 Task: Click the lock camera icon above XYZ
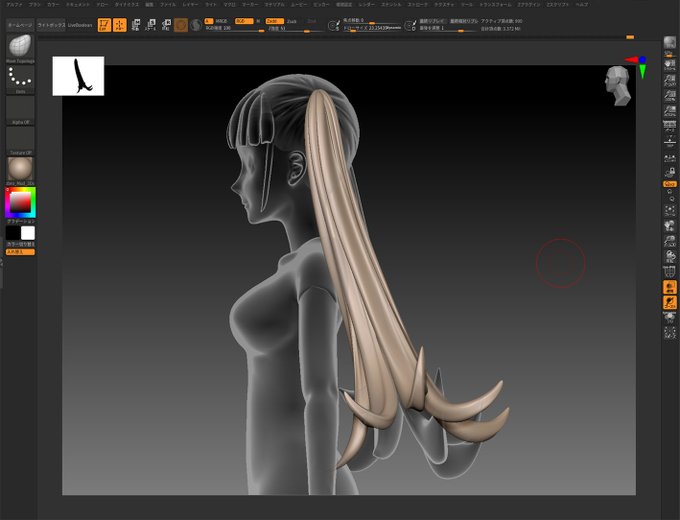point(670,173)
